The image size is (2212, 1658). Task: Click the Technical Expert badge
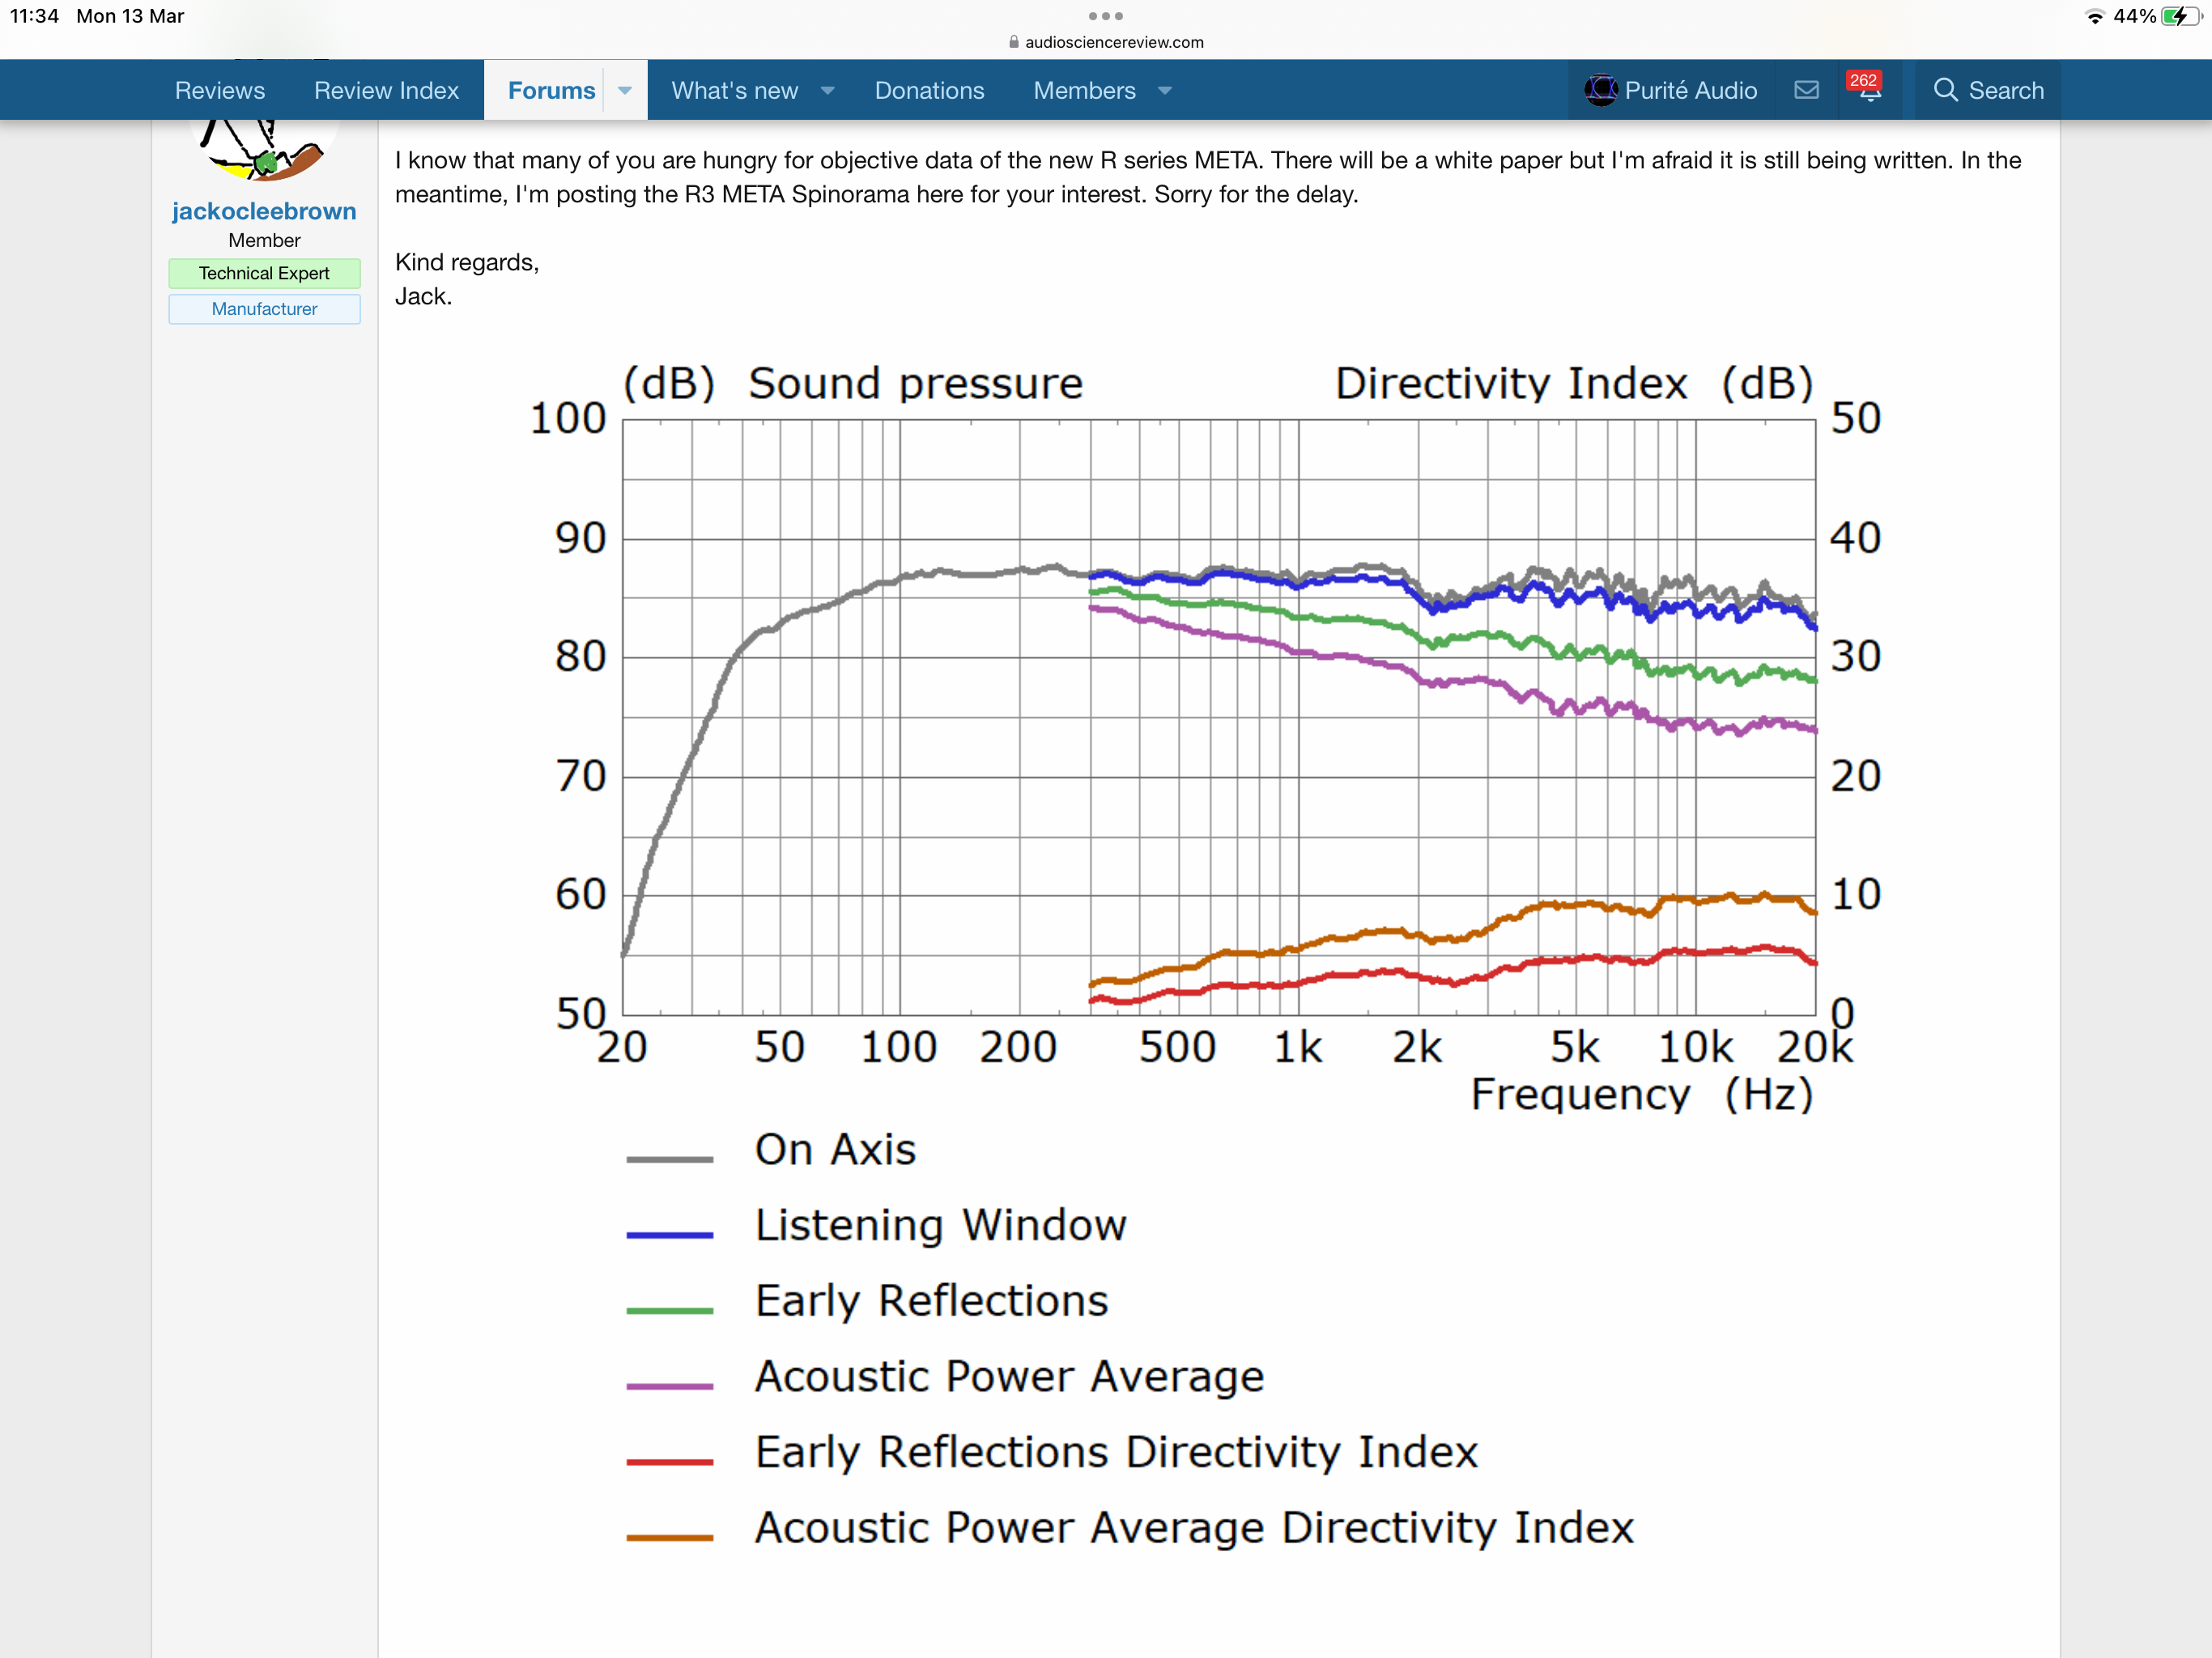pos(264,273)
